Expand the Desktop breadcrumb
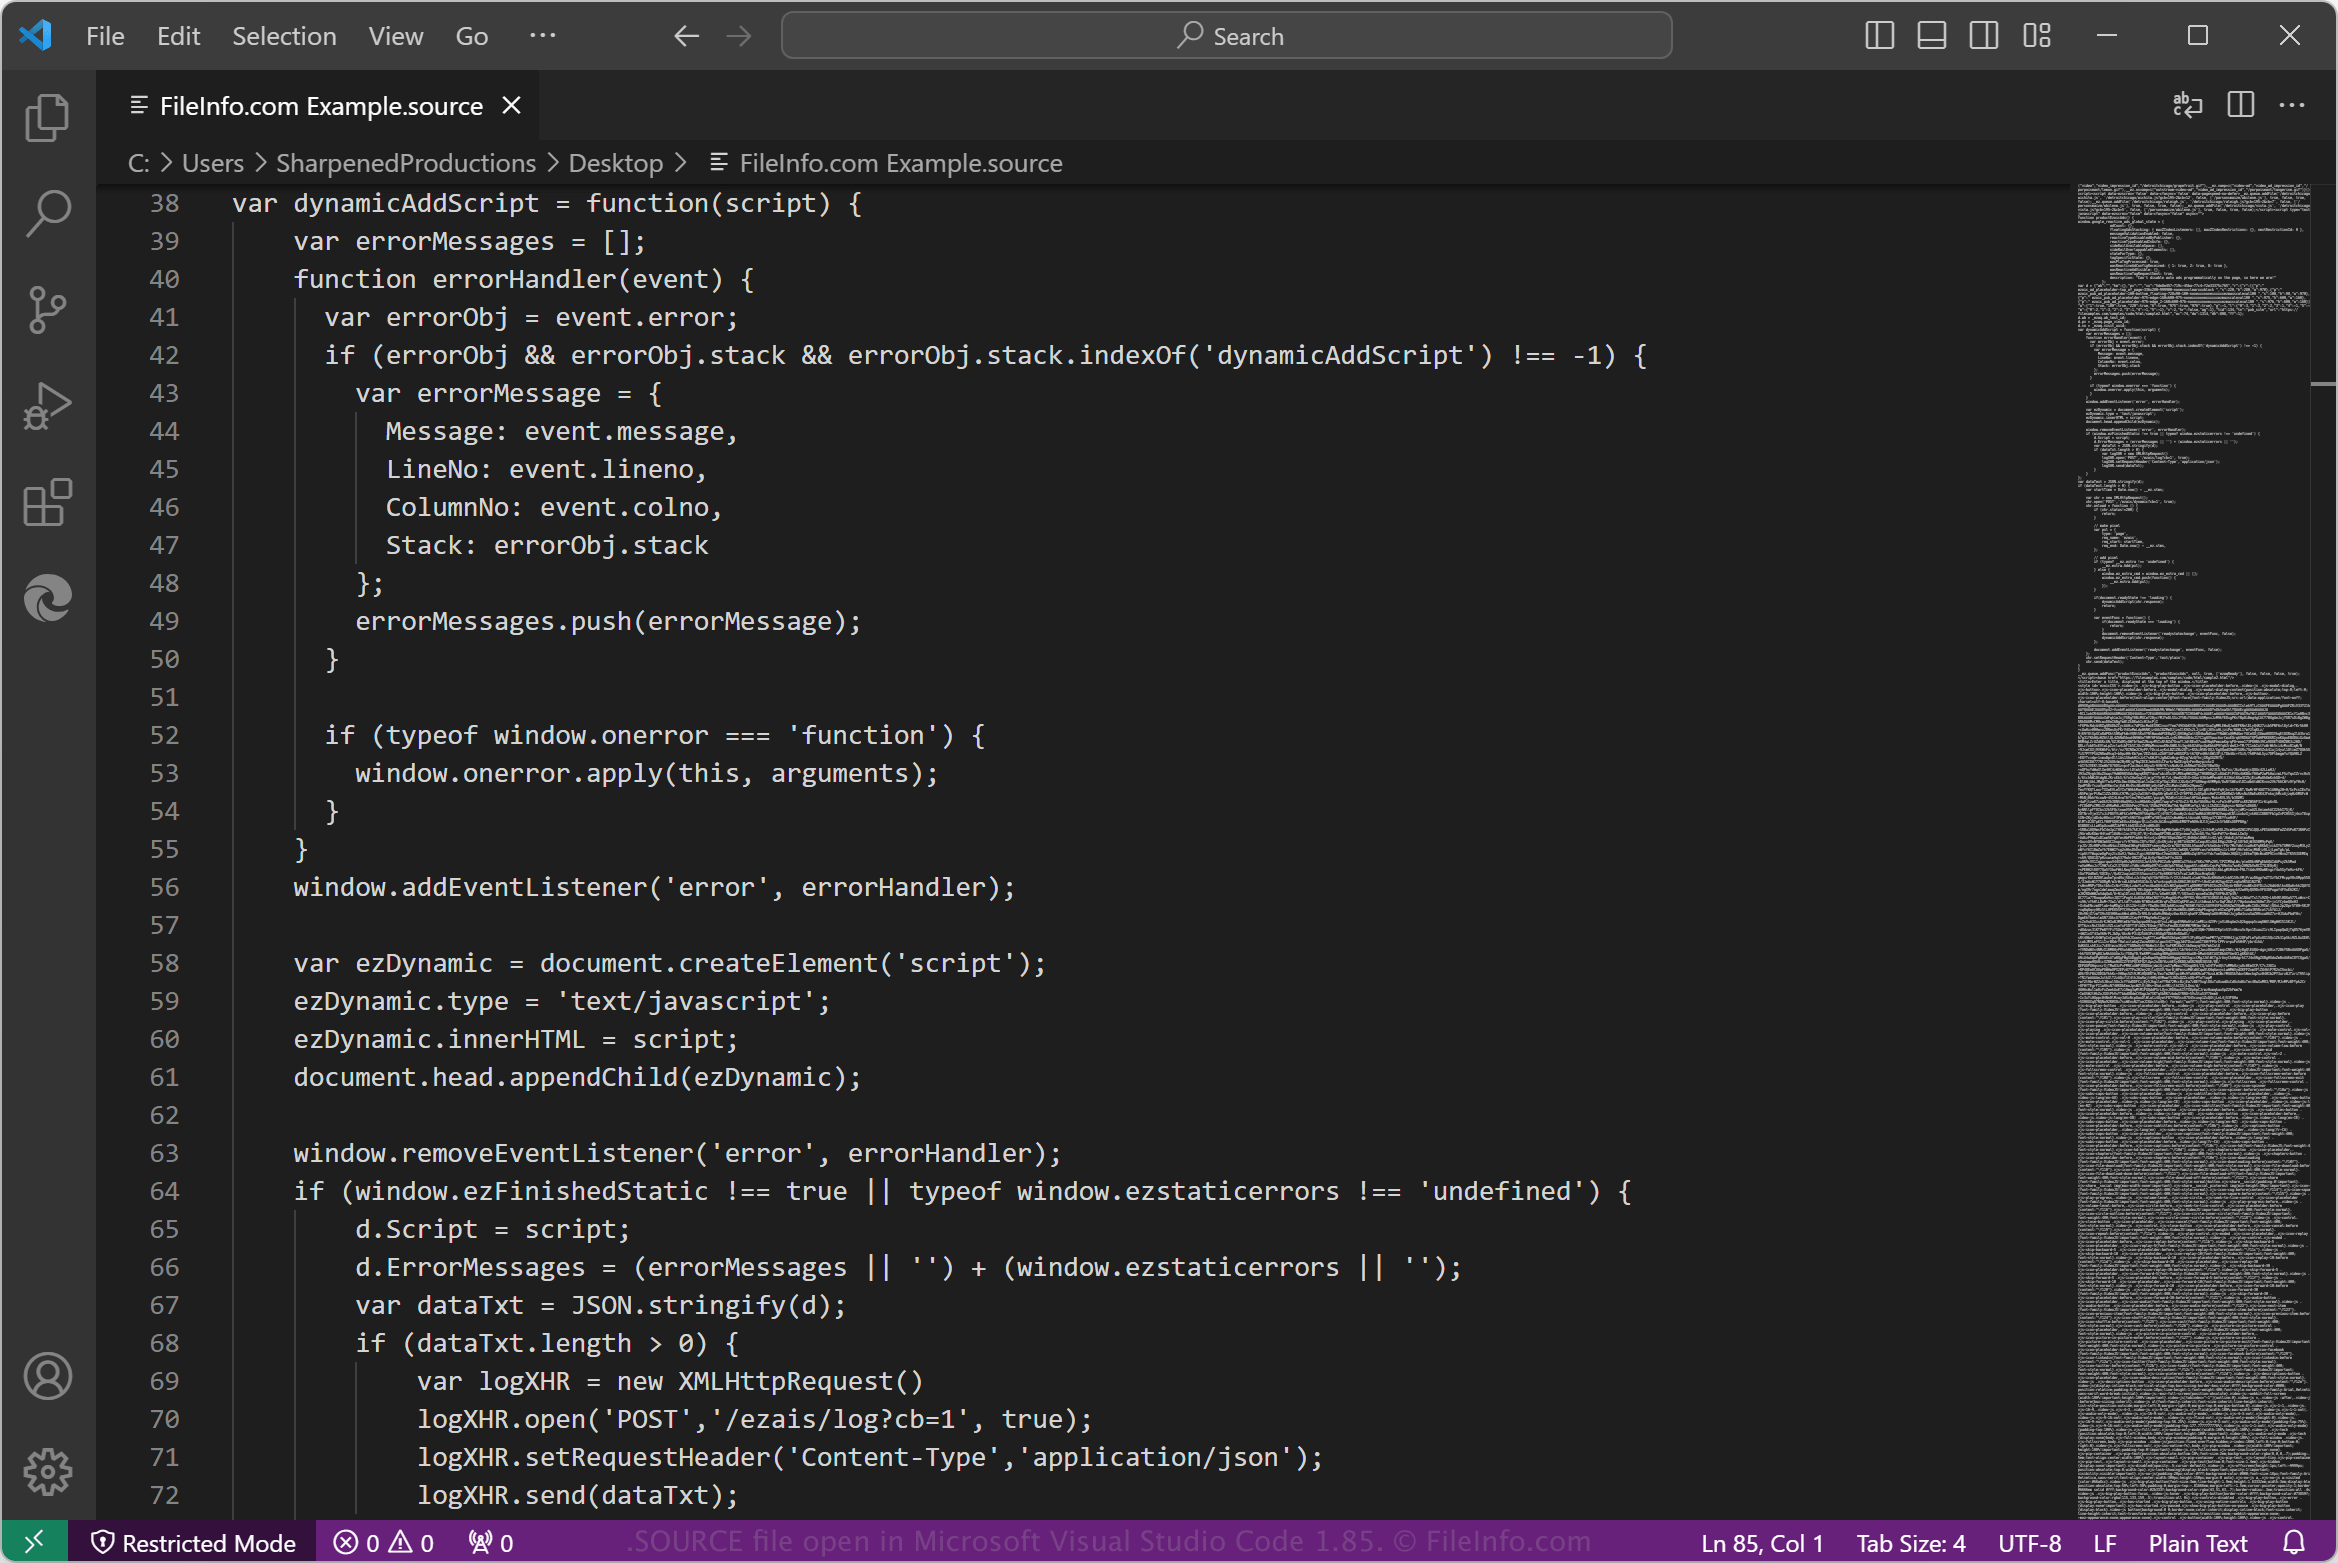The width and height of the screenshot is (2338, 1563). click(x=615, y=162)
